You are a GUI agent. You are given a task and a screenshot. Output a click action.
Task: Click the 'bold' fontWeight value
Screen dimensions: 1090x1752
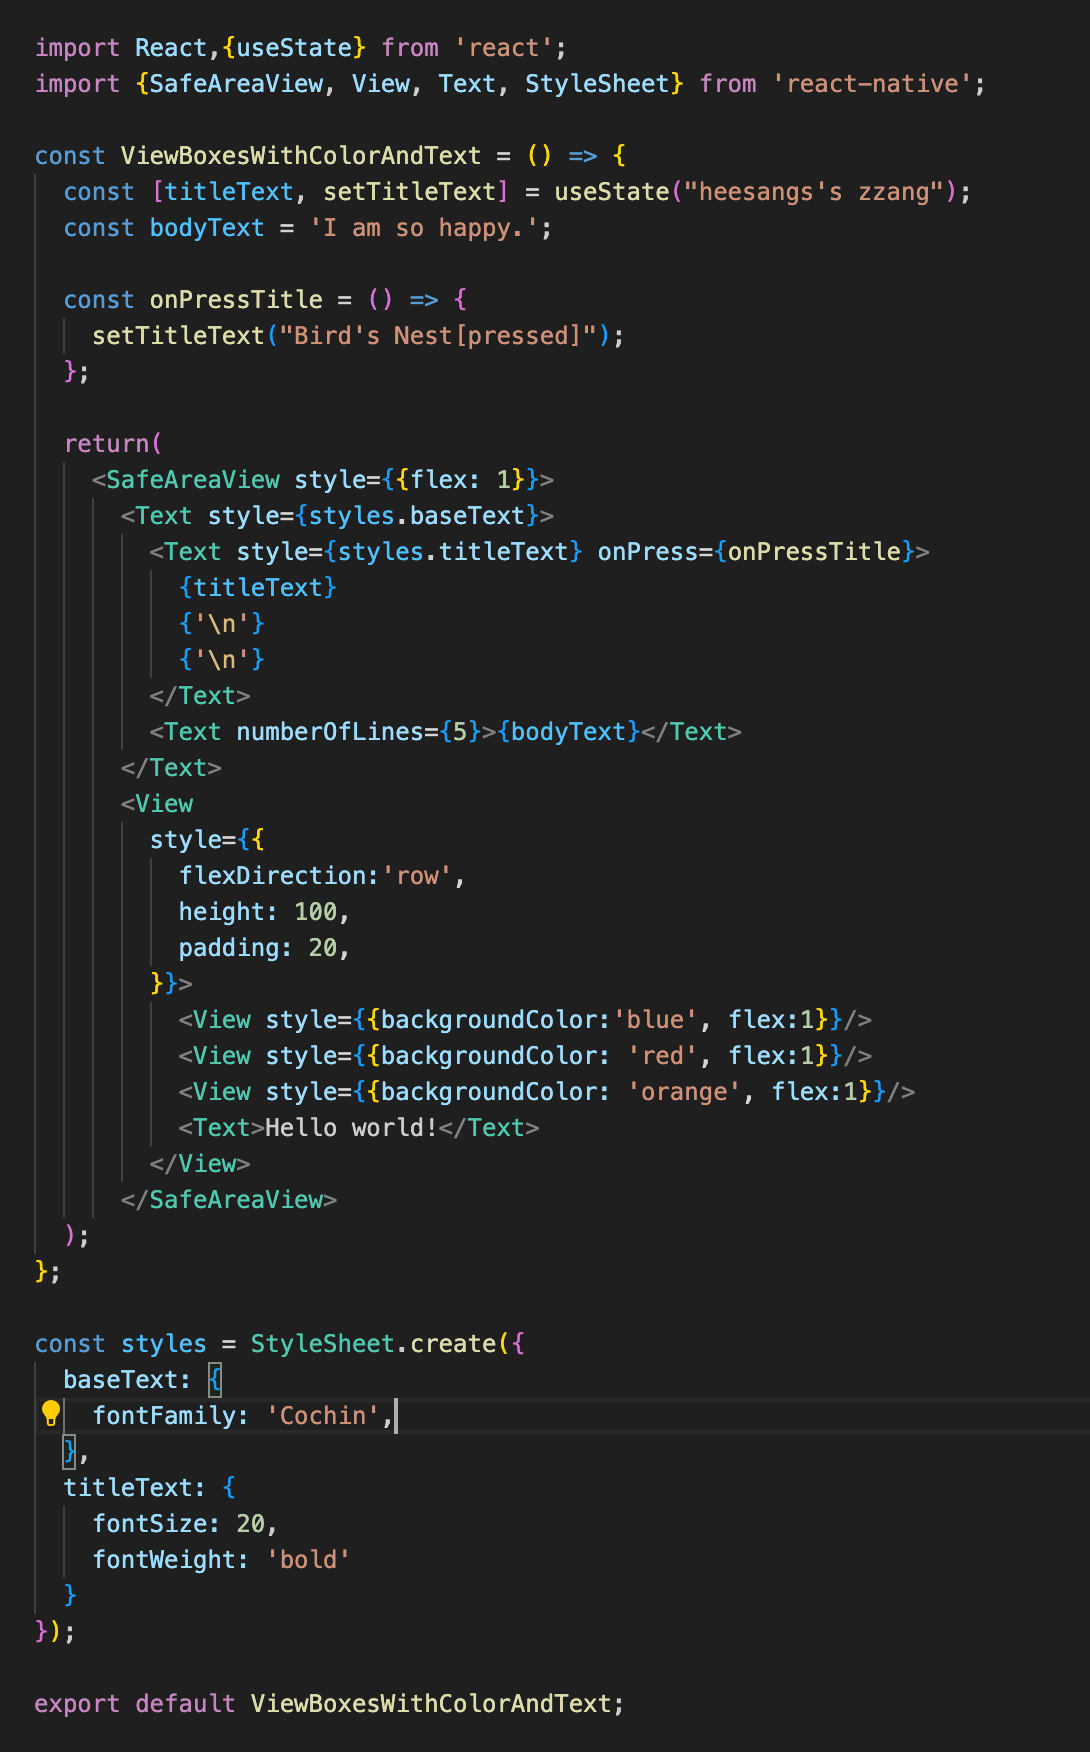click(x=308, y=1560)
